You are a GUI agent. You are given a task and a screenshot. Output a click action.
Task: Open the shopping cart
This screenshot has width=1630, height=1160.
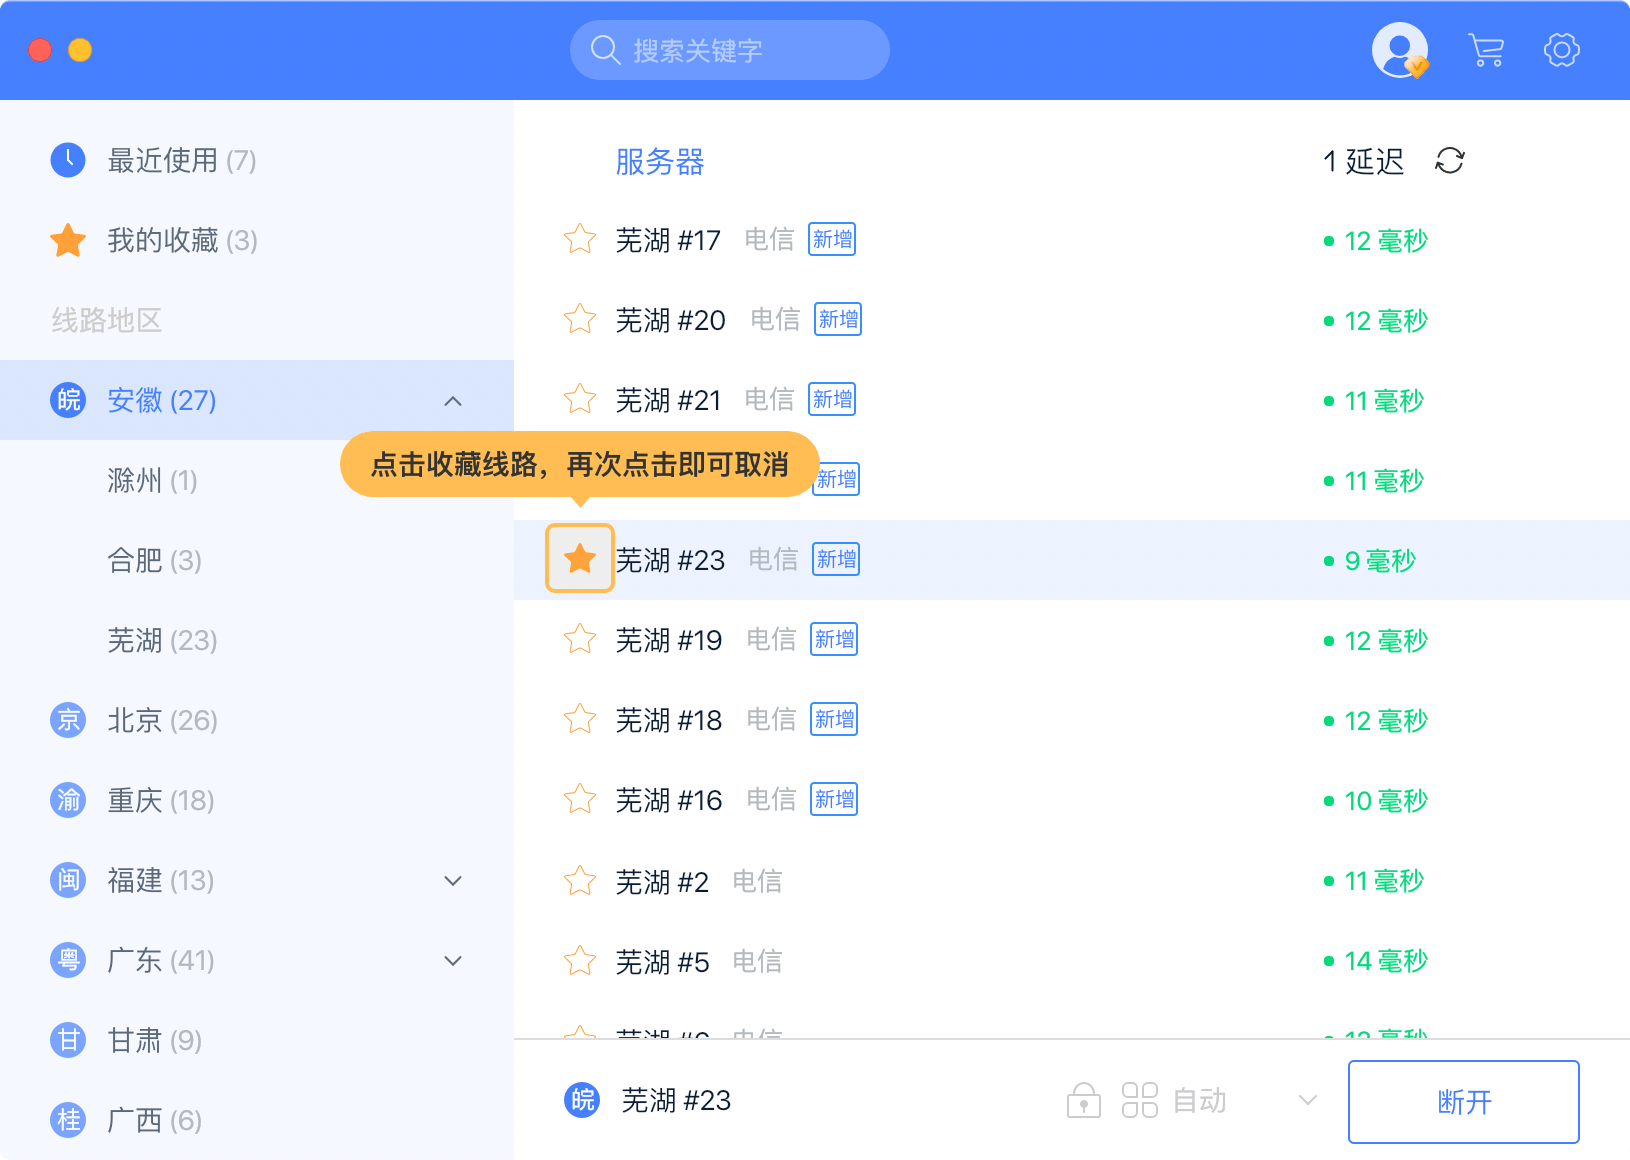(x=1486, y=50)
